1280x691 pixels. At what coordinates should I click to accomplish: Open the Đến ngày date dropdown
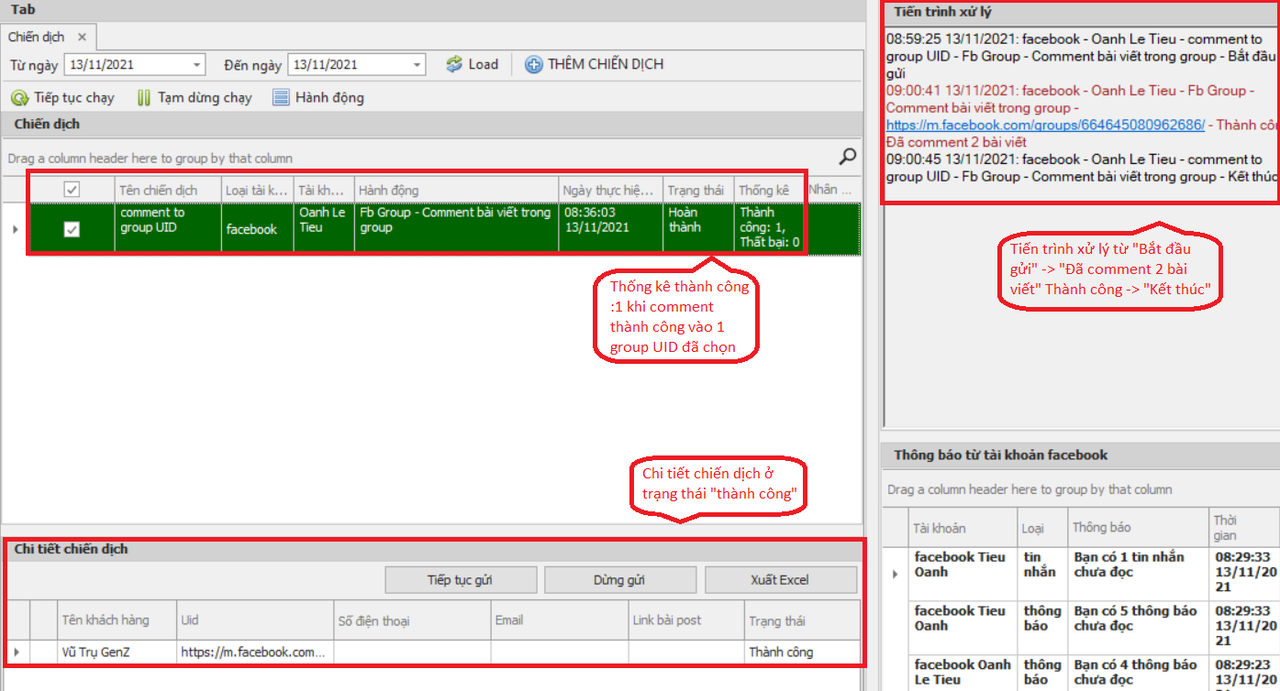pyautogui.click(x=417, y=65)
